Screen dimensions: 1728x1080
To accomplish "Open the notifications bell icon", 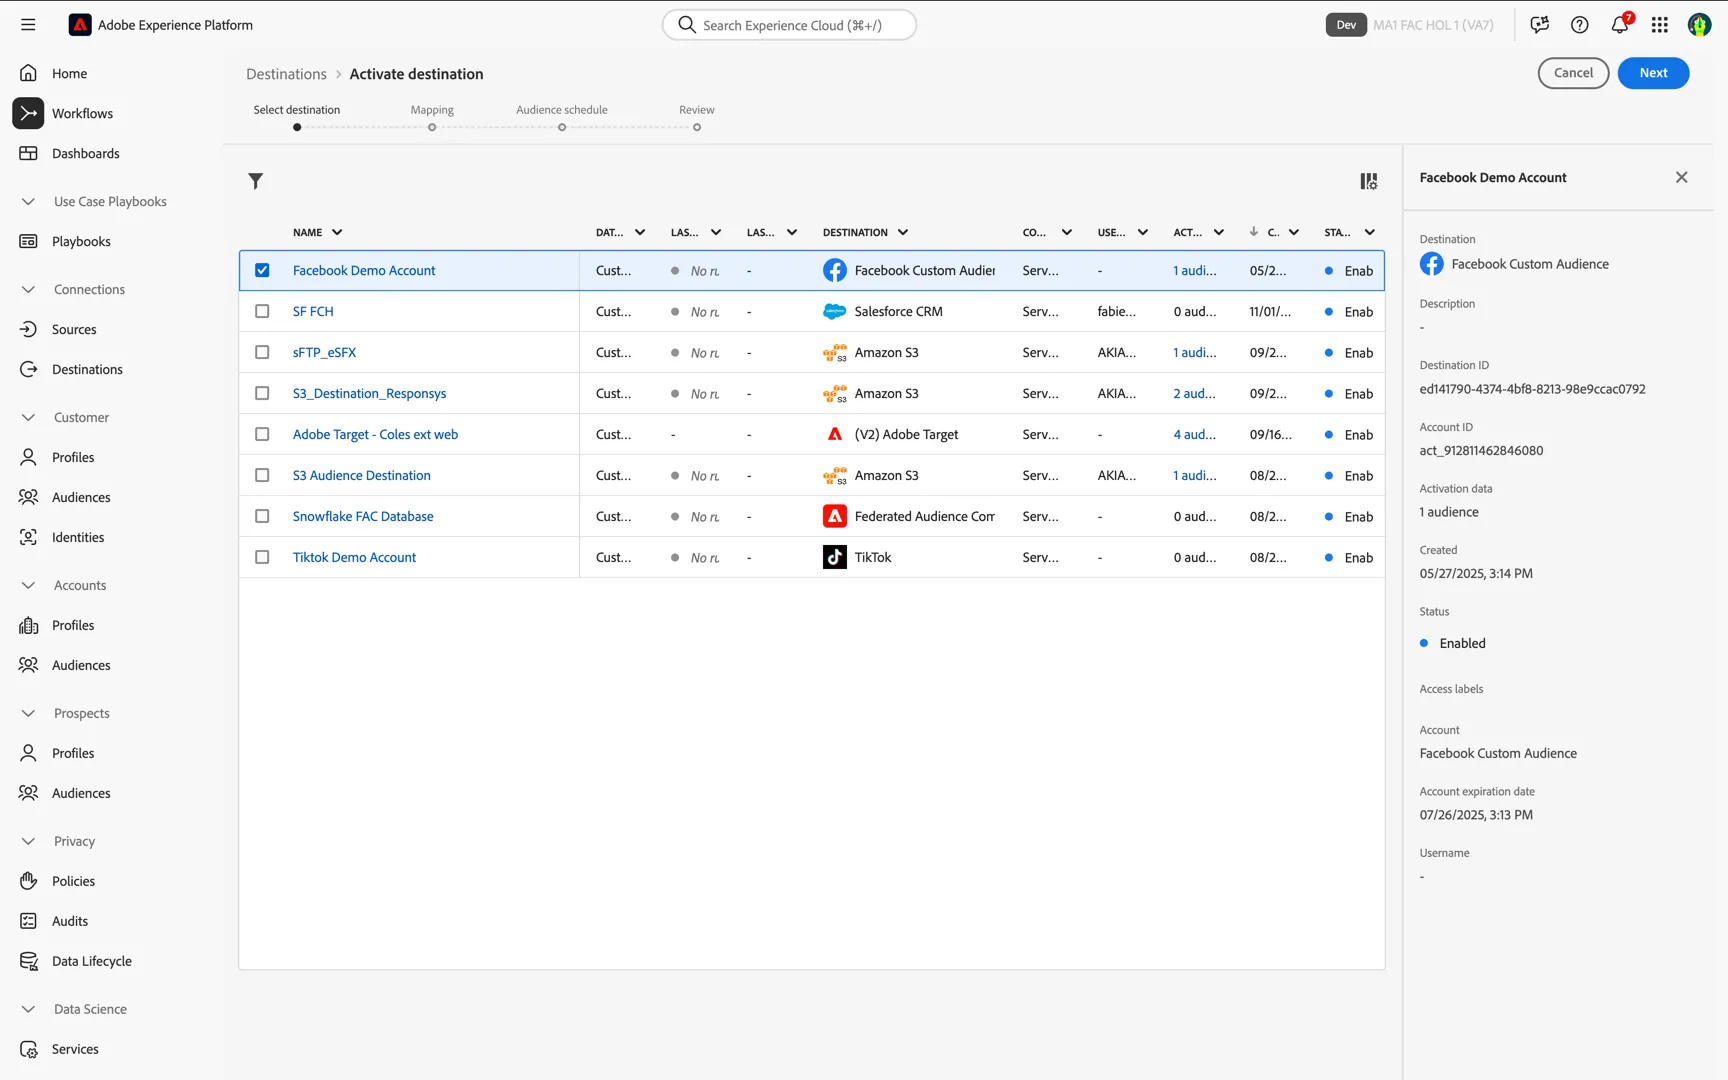I will (x=1620, y=25).
